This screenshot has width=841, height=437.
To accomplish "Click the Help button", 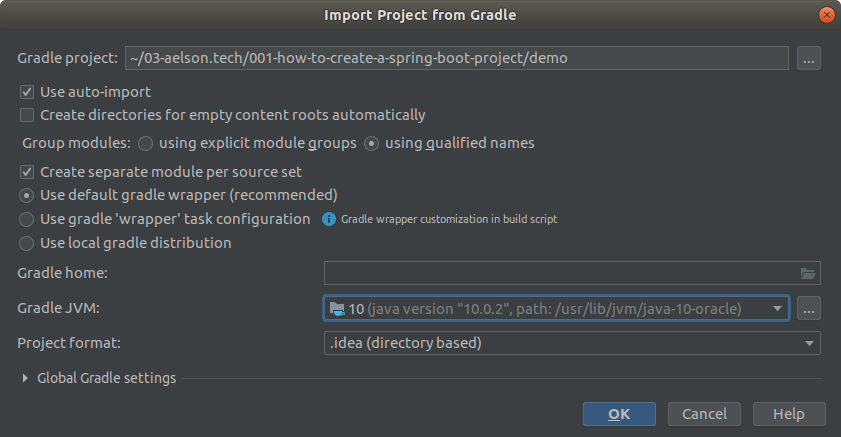I will 788,414.
